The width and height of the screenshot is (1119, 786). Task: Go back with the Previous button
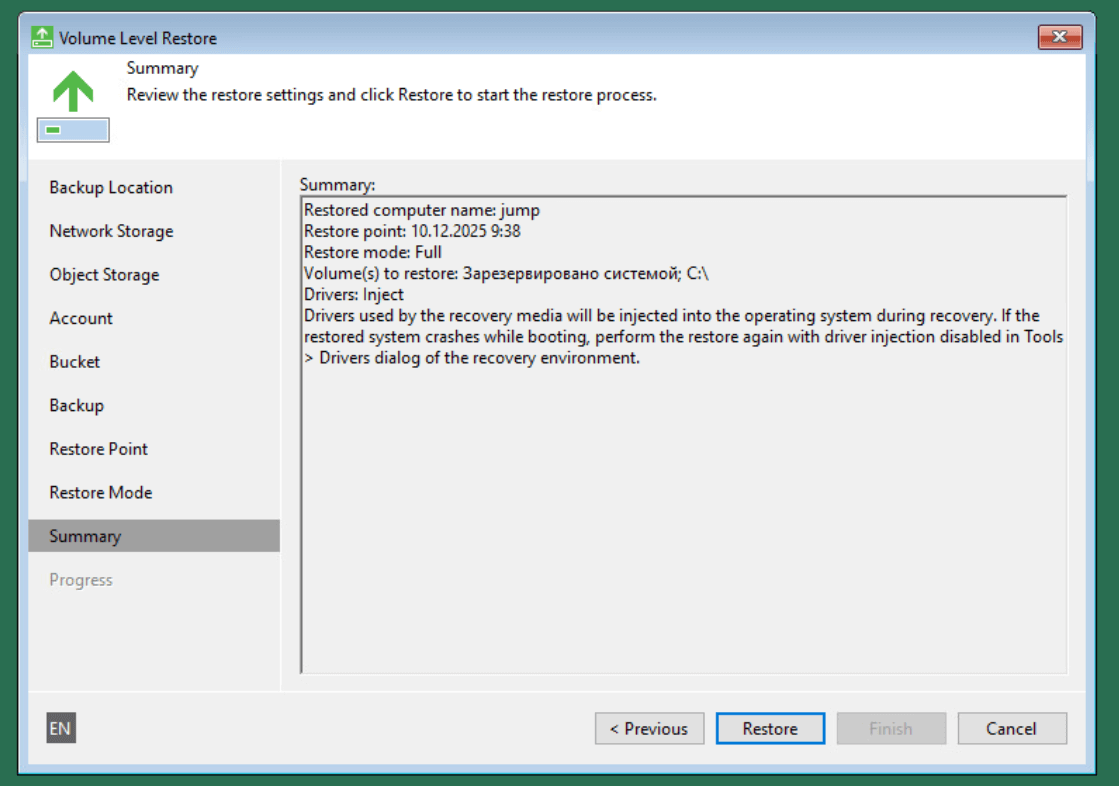(x=649, y=728)
